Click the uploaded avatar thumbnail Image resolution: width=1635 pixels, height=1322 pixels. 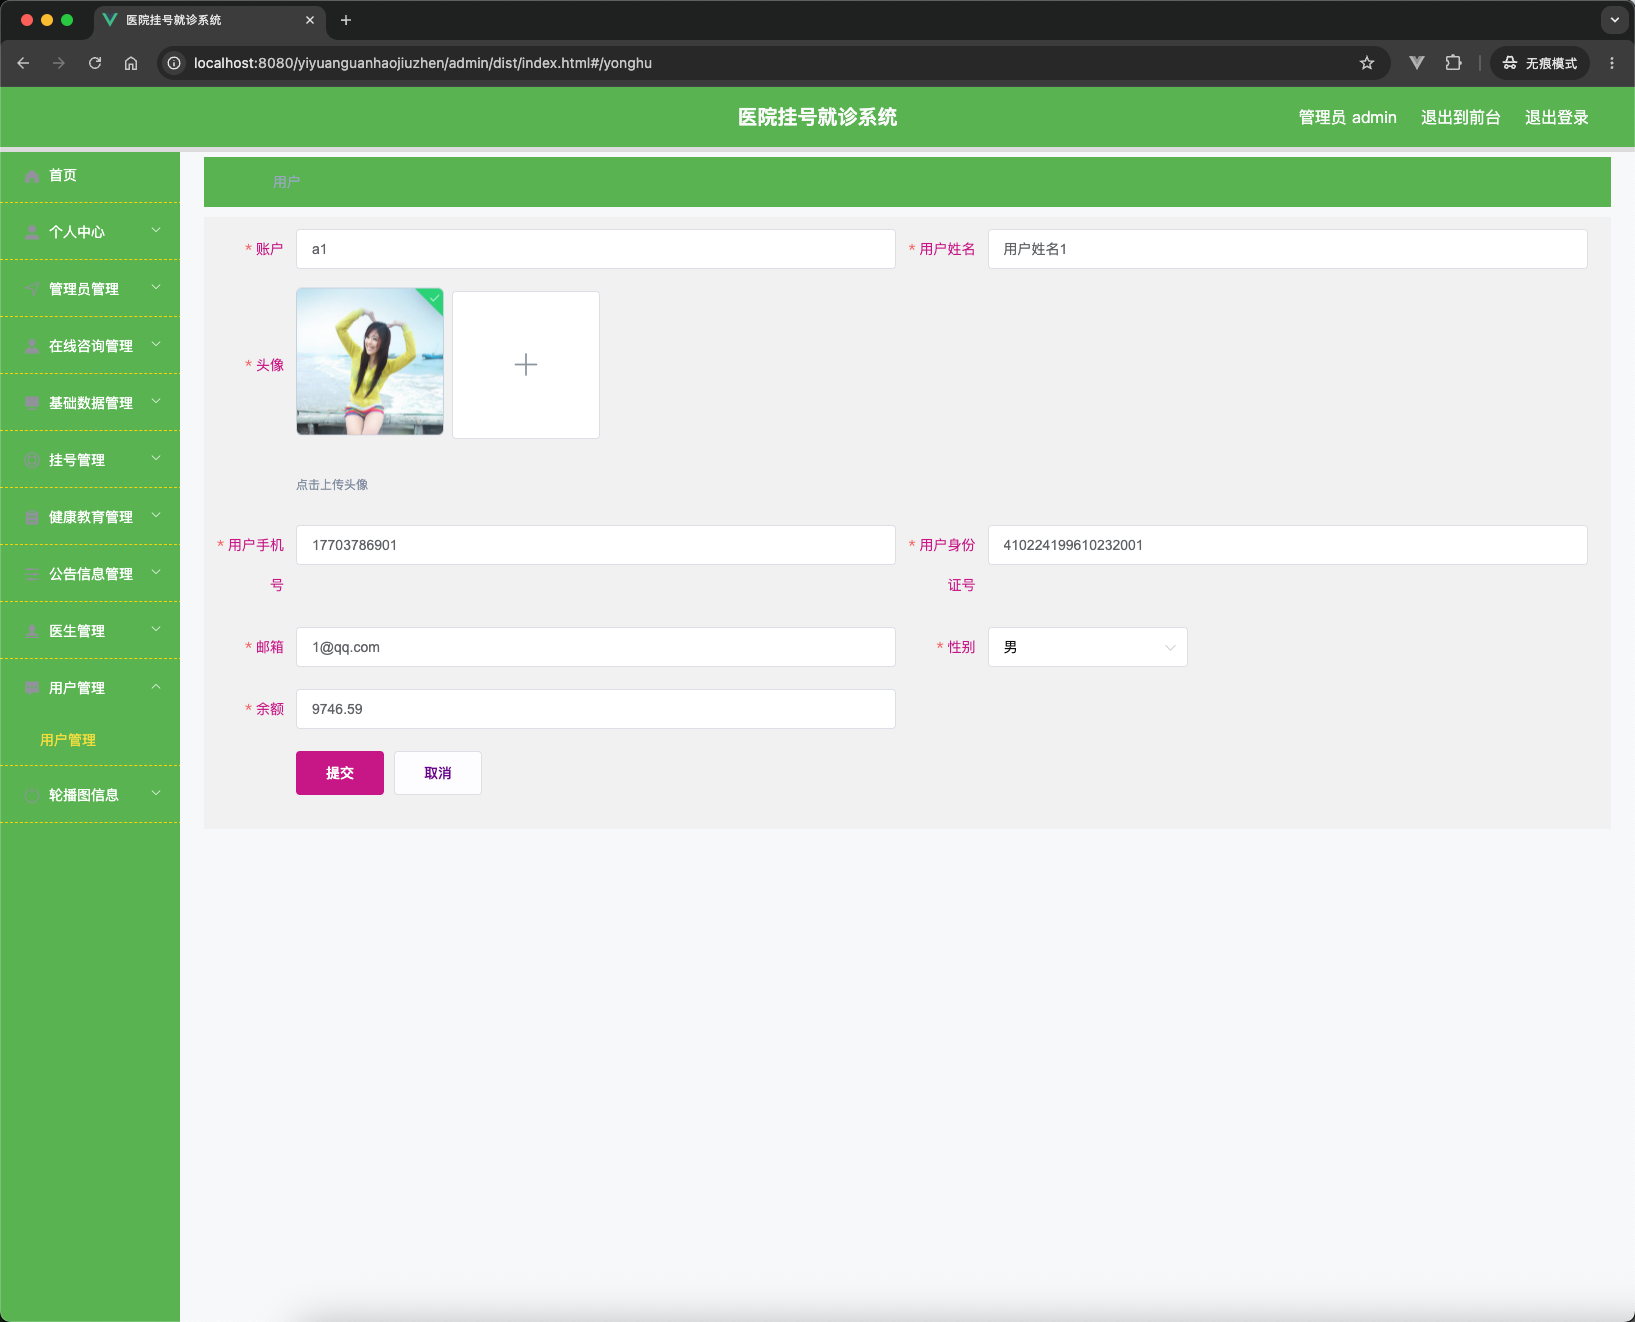(370, 361)
